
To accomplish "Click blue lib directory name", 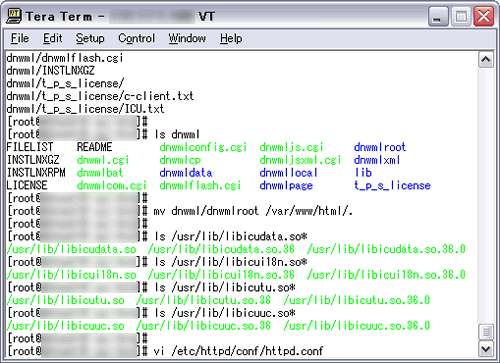I will click(x=363, y=173).
